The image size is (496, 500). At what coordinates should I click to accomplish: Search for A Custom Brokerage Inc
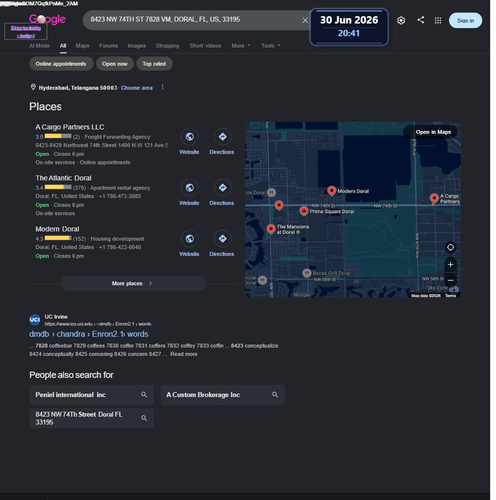(222, 395)
